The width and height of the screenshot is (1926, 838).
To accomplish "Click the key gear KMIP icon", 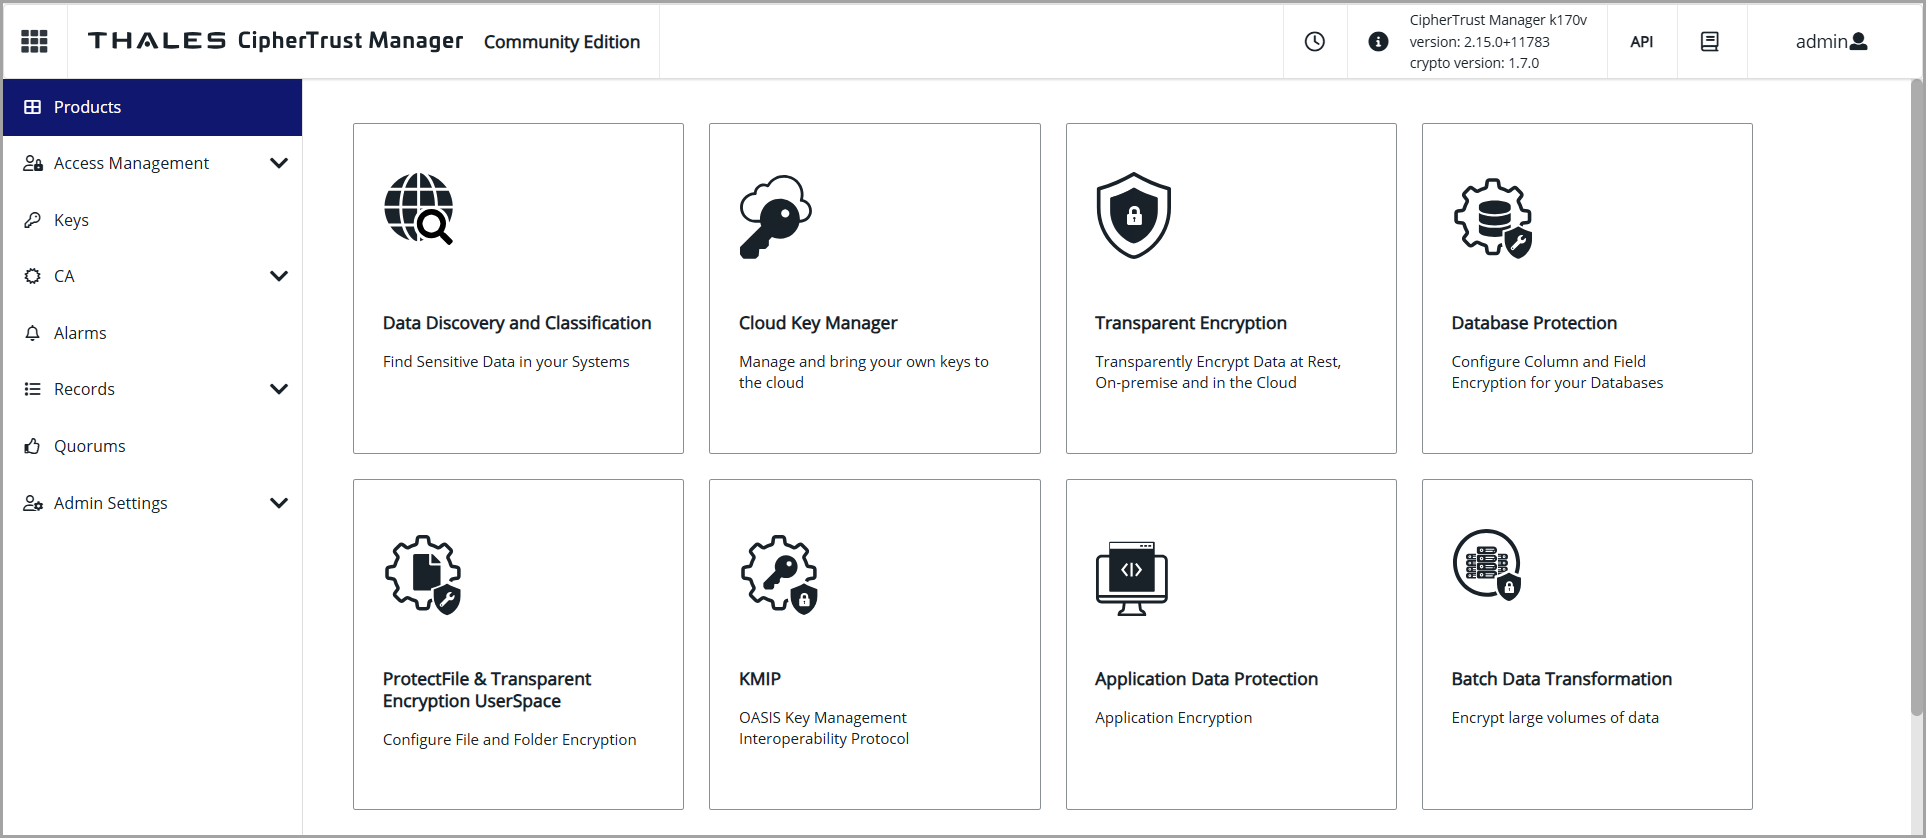I will 779,574.
